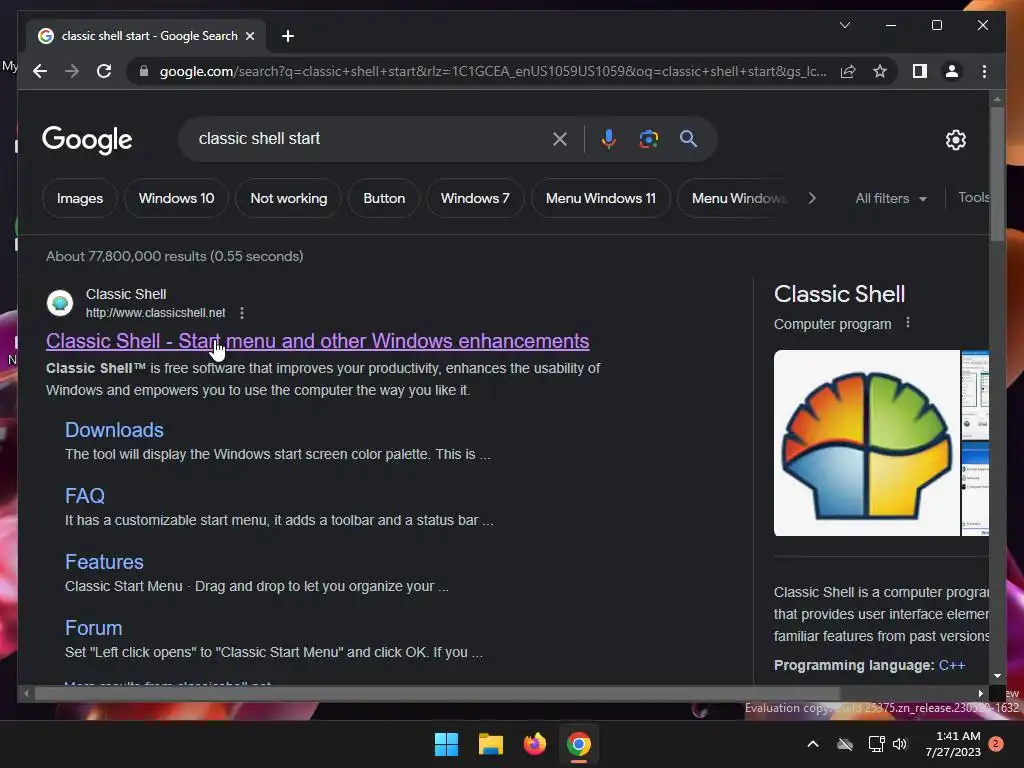
Task: Click the scroll down arrow
Action: click(997, 676)
